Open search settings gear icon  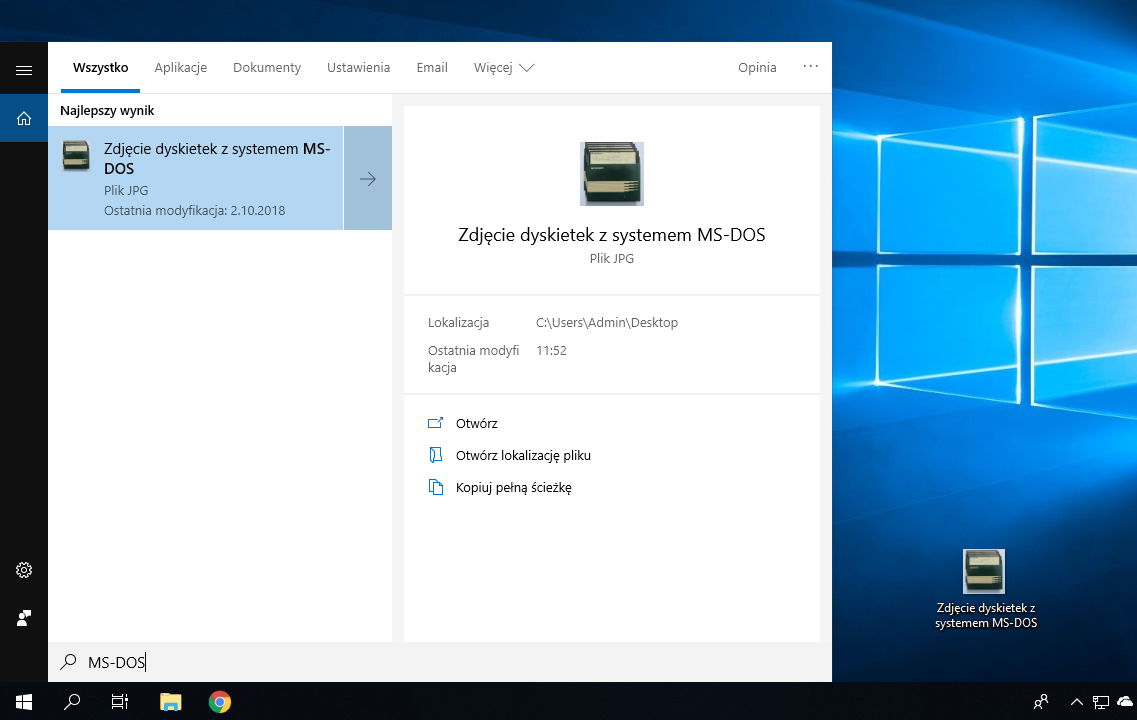pyautogui.click(x=24, y=570)
